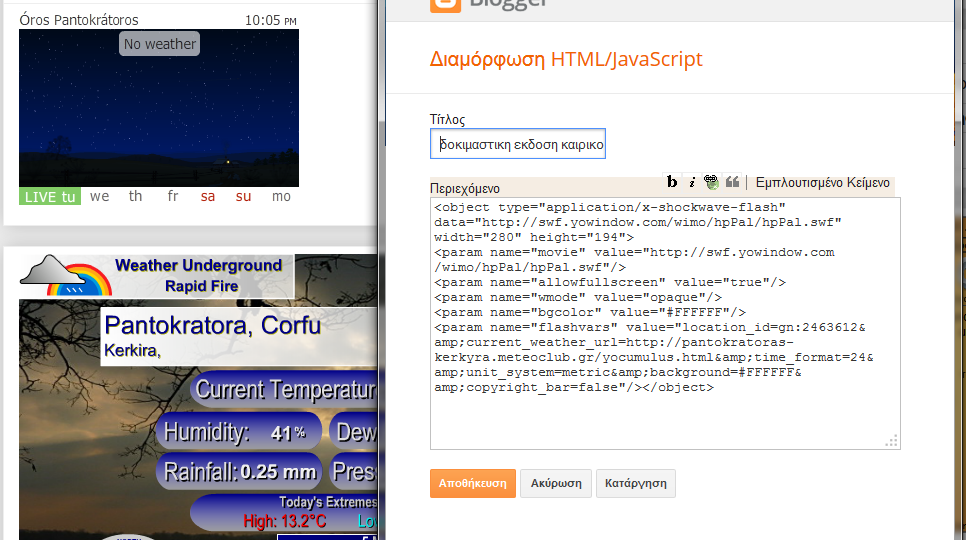Click the bold formatting icon
Image resolution: width=966 pixels, height=540 pixels.
tap(672, 182)
